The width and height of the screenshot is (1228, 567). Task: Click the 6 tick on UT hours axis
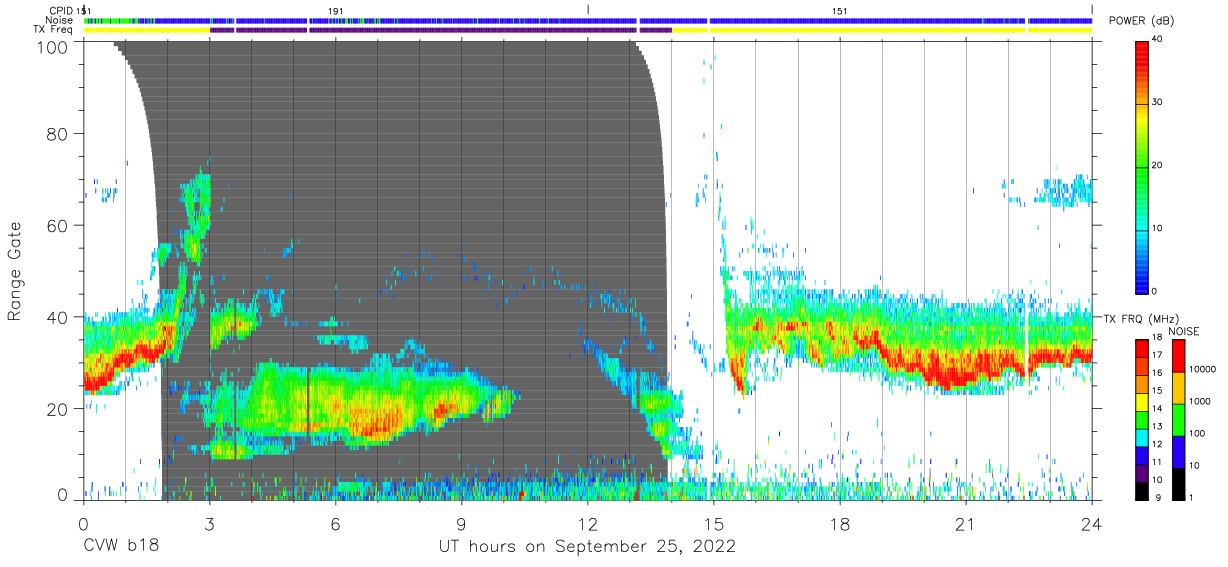[x=336, y=523]
